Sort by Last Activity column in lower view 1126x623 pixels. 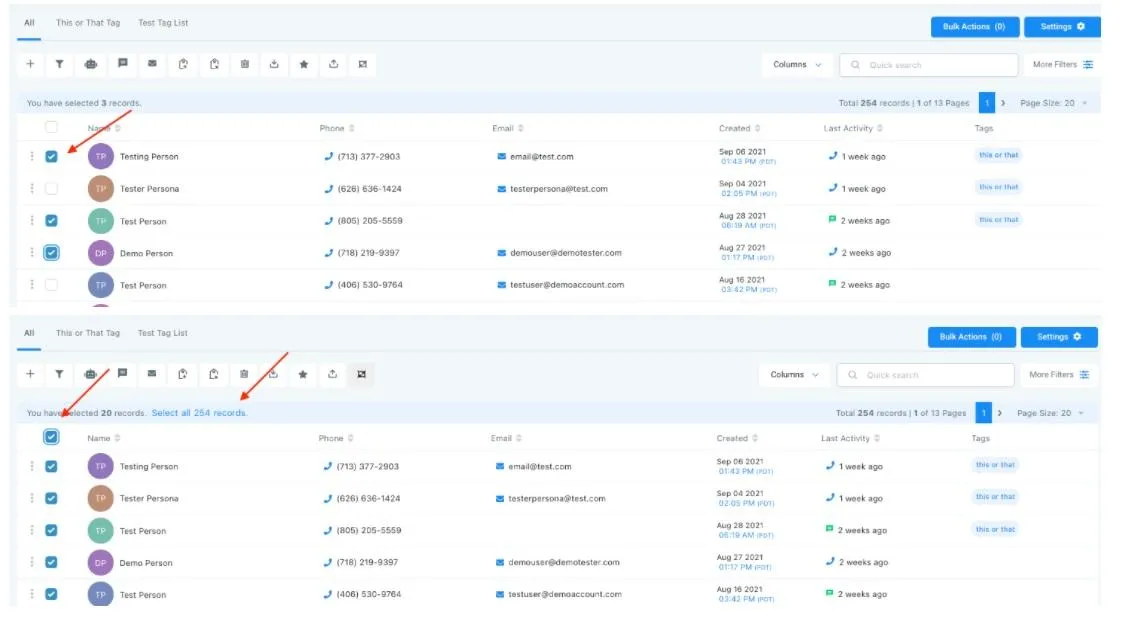852,439
